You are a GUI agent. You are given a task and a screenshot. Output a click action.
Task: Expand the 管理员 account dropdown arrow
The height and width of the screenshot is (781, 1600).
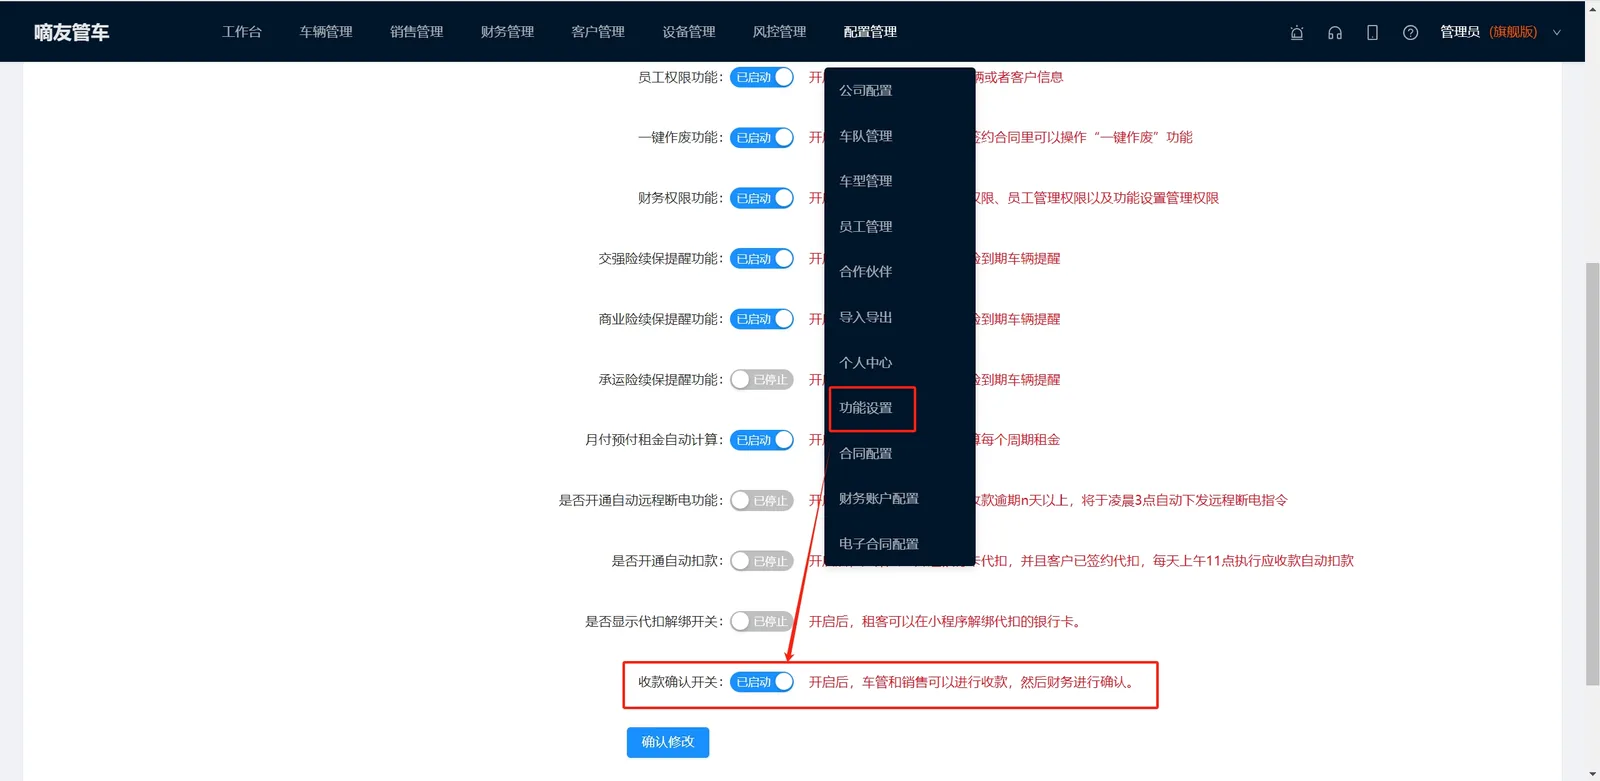point(1557,32)
